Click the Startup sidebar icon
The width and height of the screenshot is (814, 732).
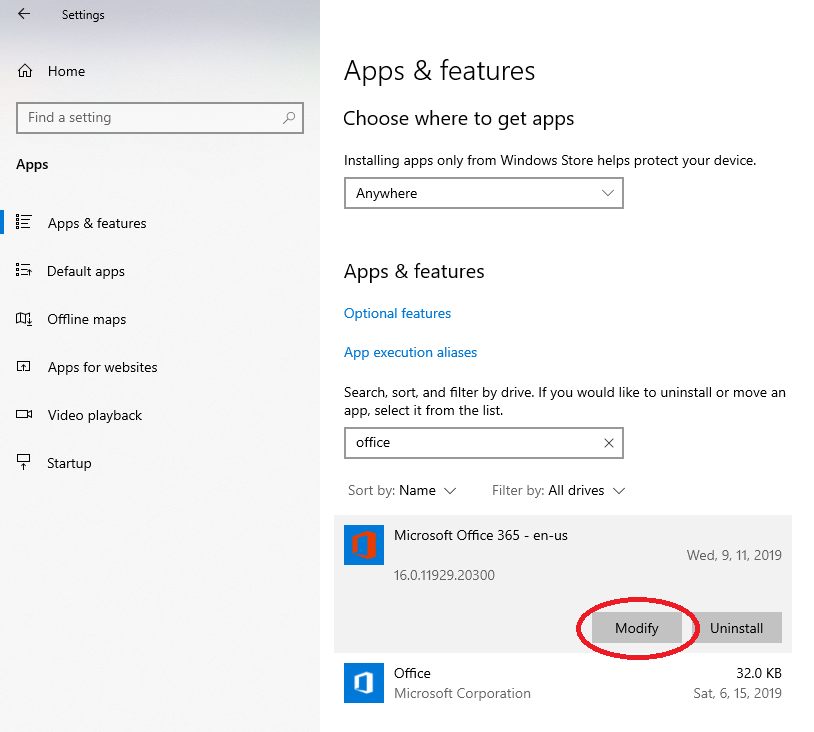pos(23,462)
